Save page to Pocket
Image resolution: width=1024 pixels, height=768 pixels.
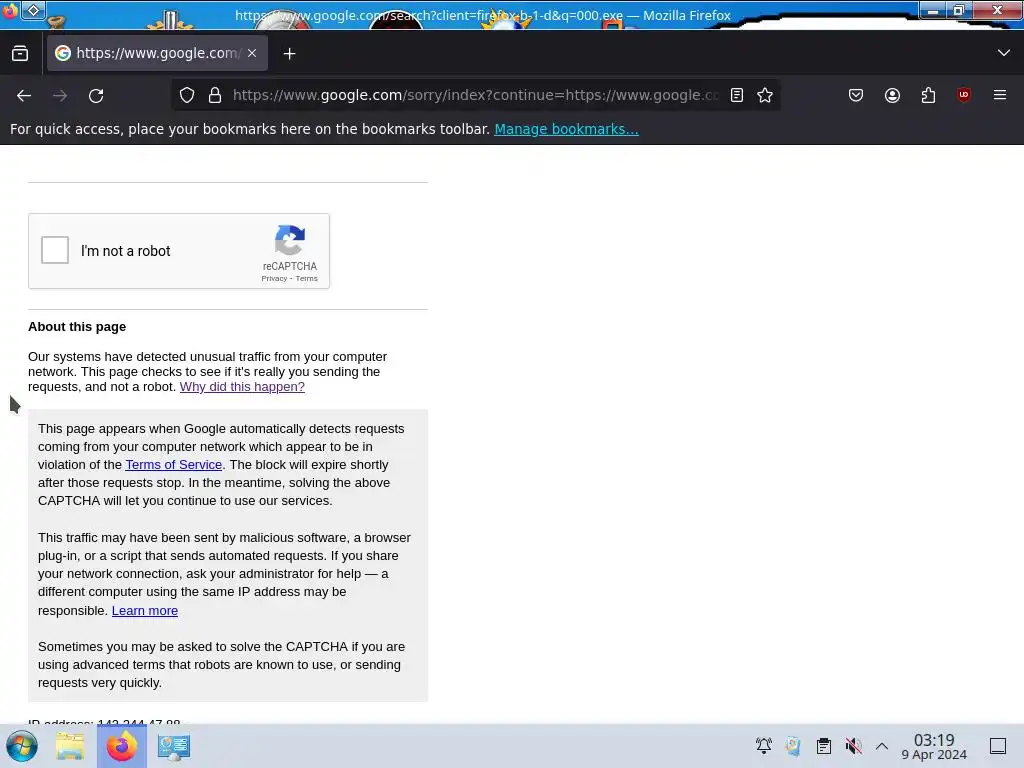856,95
